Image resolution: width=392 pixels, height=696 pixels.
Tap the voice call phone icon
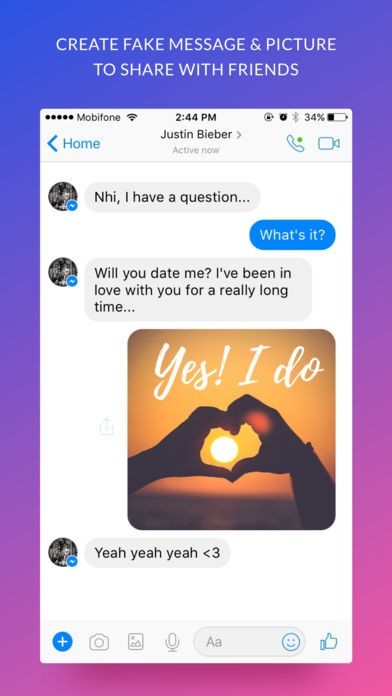pos(295,143)
